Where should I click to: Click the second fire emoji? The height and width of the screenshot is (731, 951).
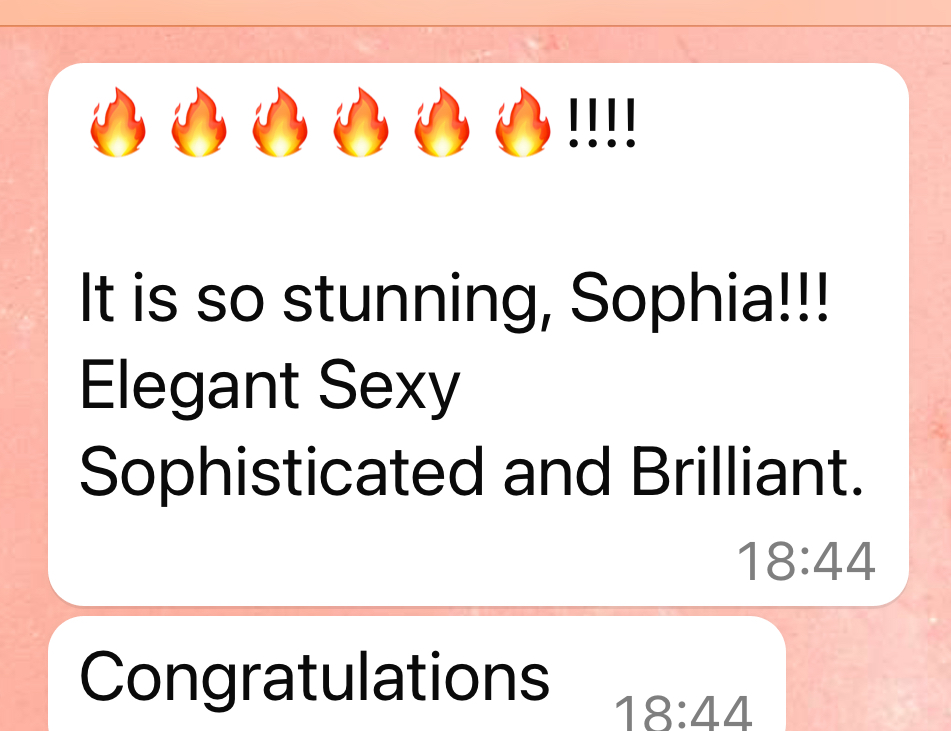[x=199, y=122]
